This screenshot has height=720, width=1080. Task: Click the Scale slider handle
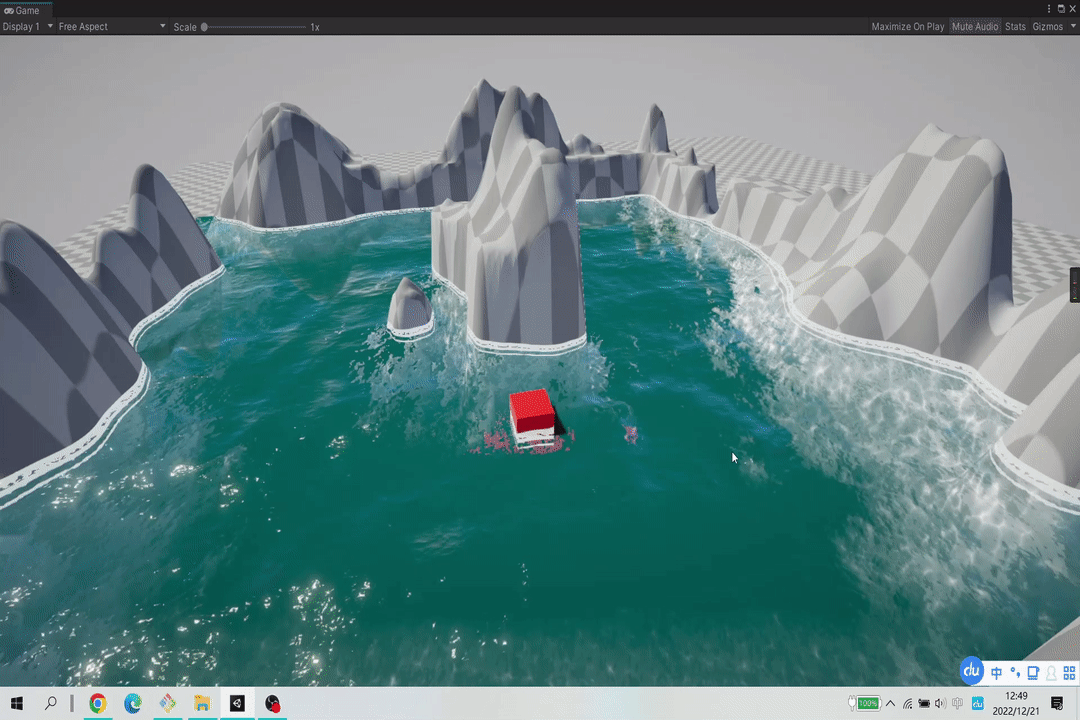pyautogui.click(x=205, y=27)
